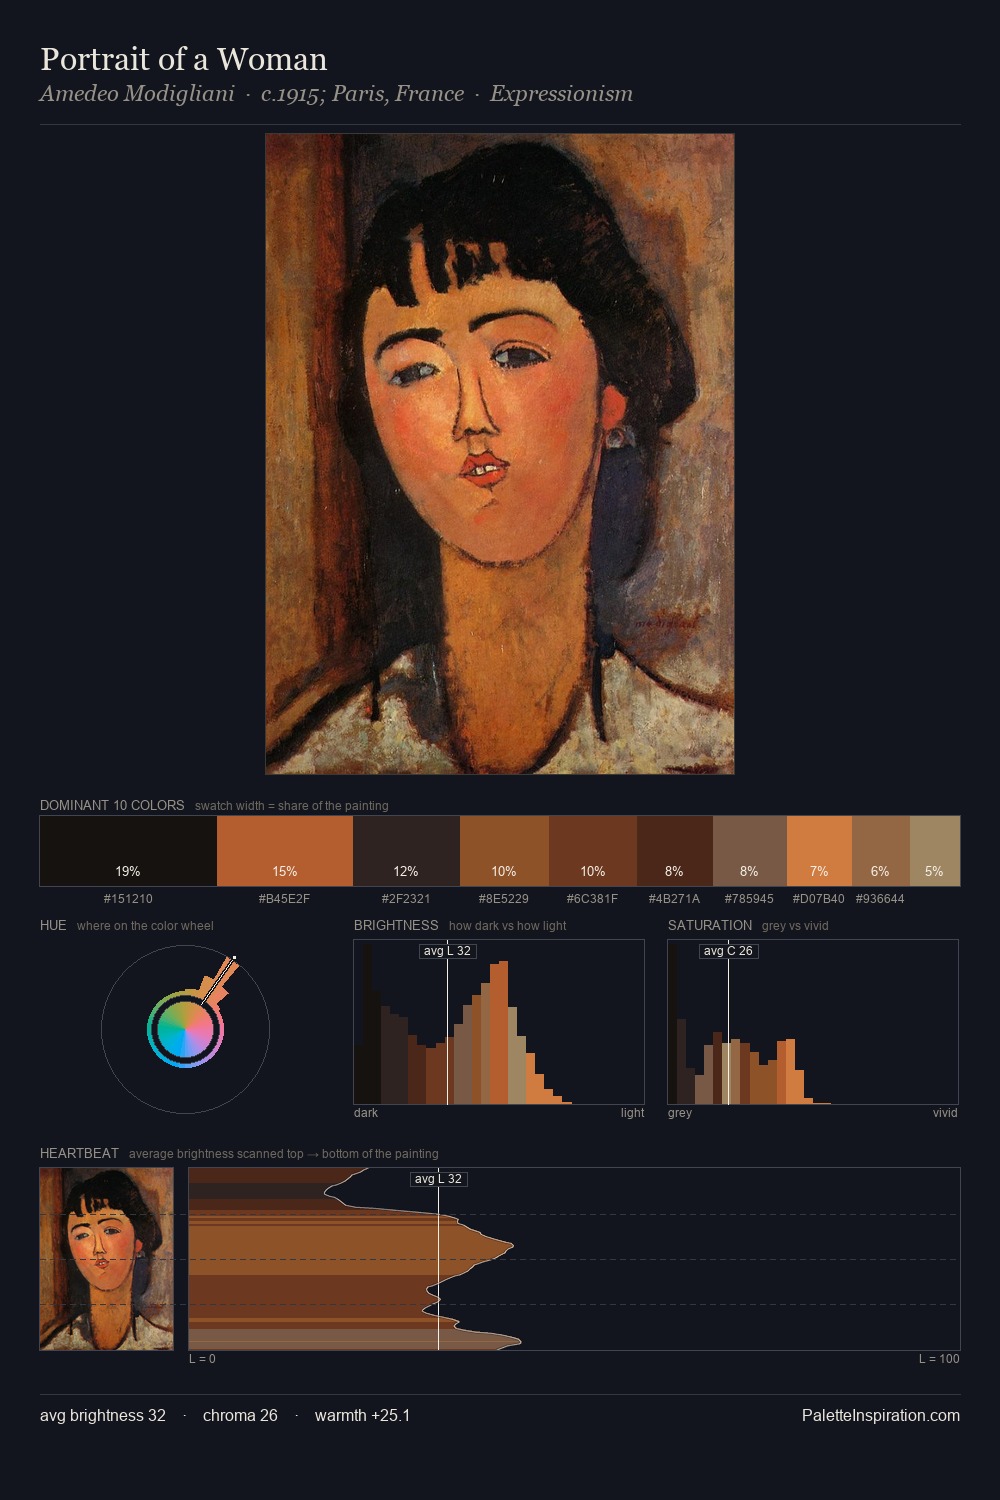Click the title "Portrait of a Woman"
The height and width of the screenshot is (1500, 1000).
point(184,59)
